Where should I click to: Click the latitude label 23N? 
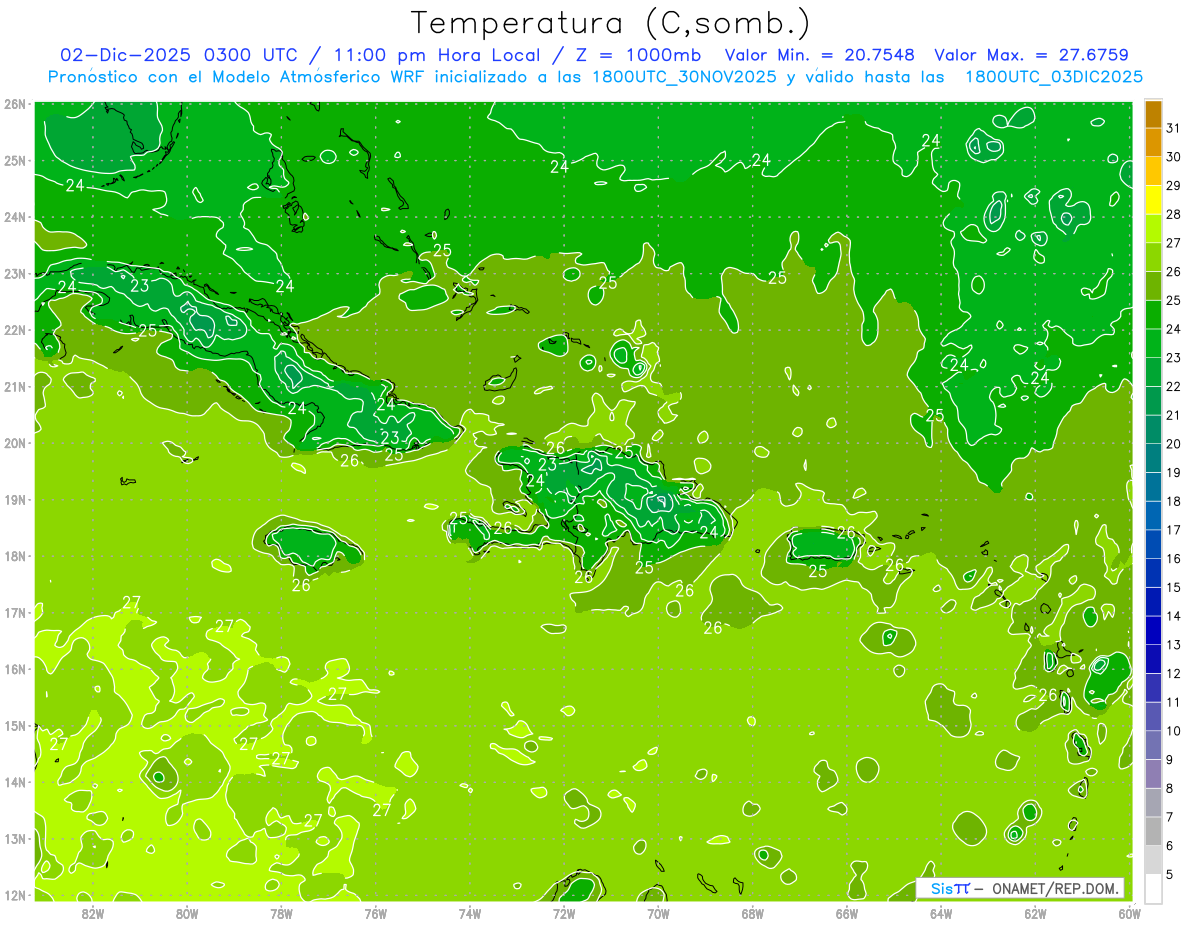(15, 273)
